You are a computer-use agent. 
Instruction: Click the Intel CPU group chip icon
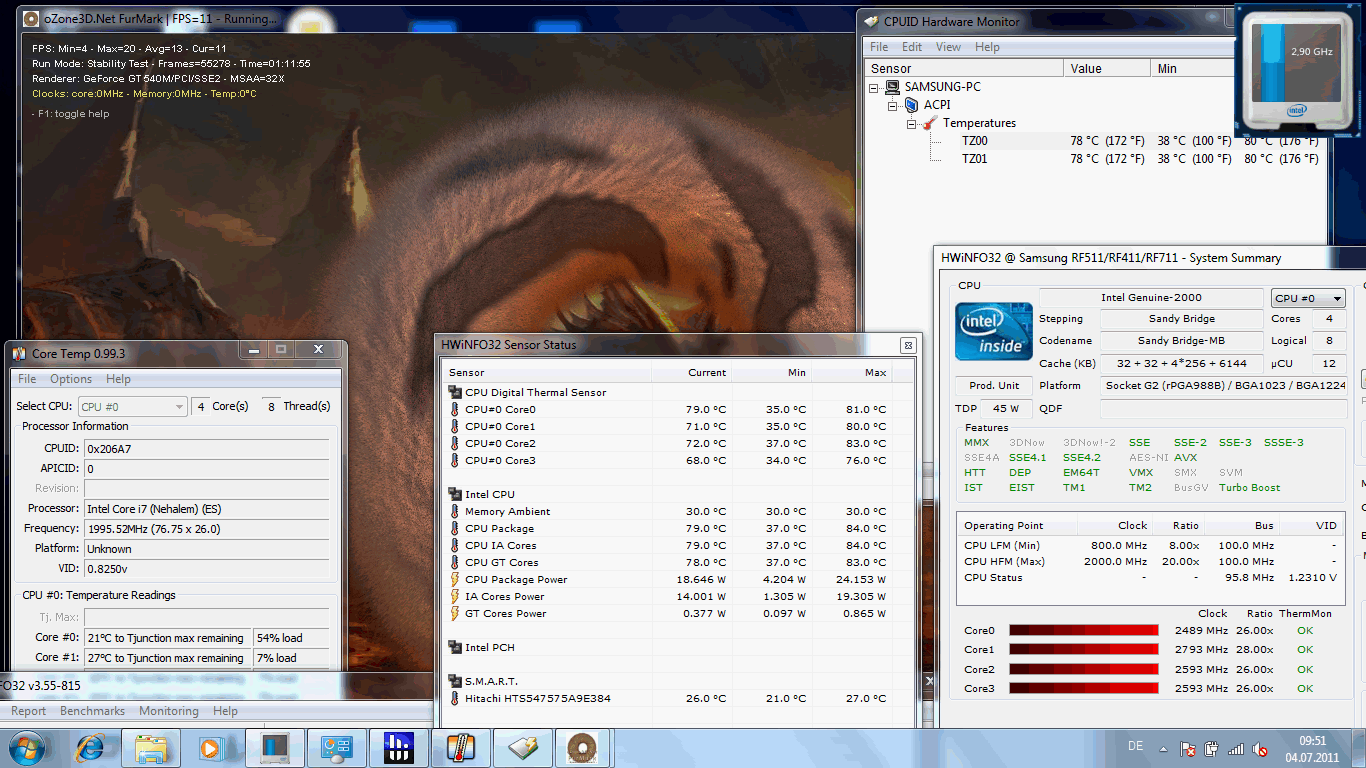click(x=455, y=494)
